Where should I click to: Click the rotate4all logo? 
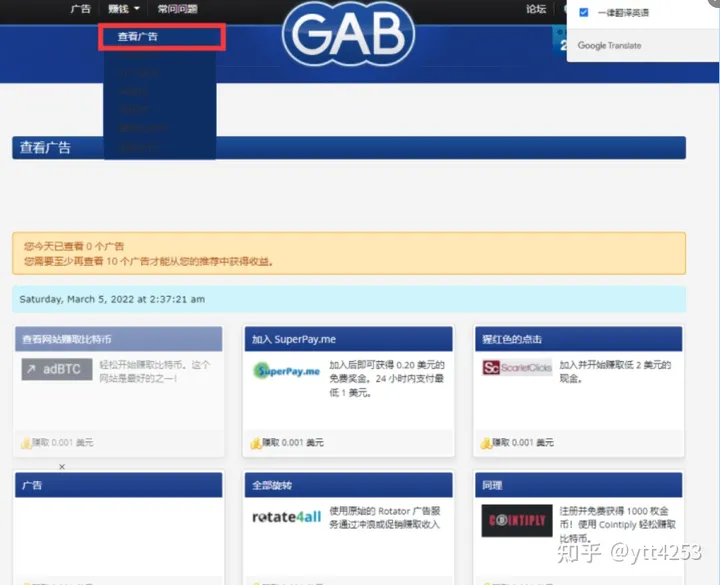pos(287,517)
